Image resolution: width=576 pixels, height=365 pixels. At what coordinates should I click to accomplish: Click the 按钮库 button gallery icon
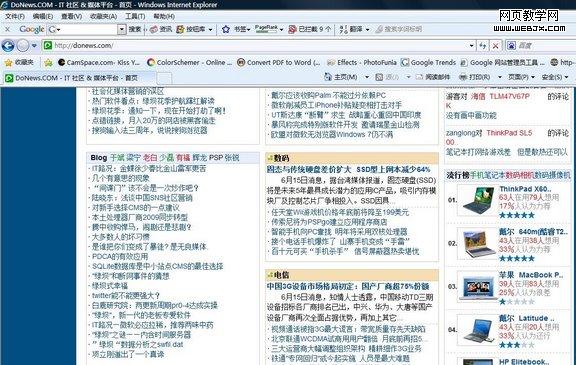[180, 29]
